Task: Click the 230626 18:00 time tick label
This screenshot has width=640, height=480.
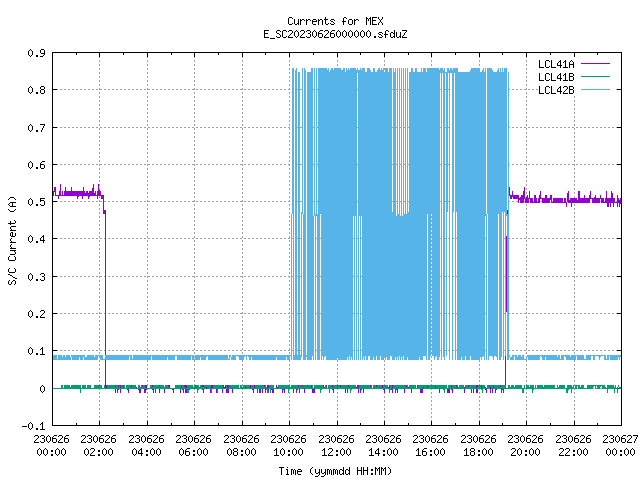Action: pyautogui.click(x=478, y=446)
